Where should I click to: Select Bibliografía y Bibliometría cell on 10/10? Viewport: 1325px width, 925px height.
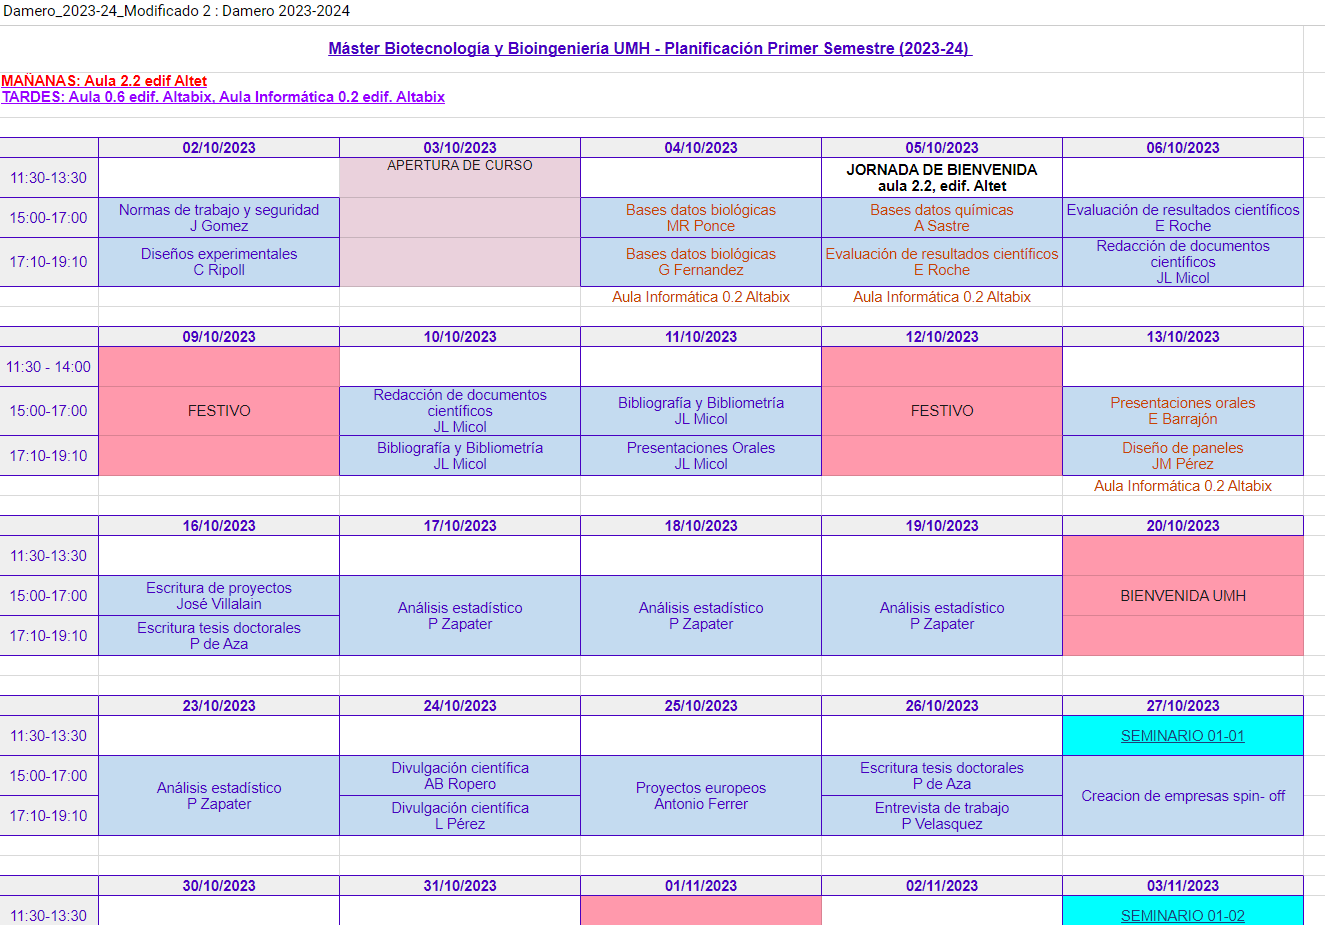click(460, 456)
